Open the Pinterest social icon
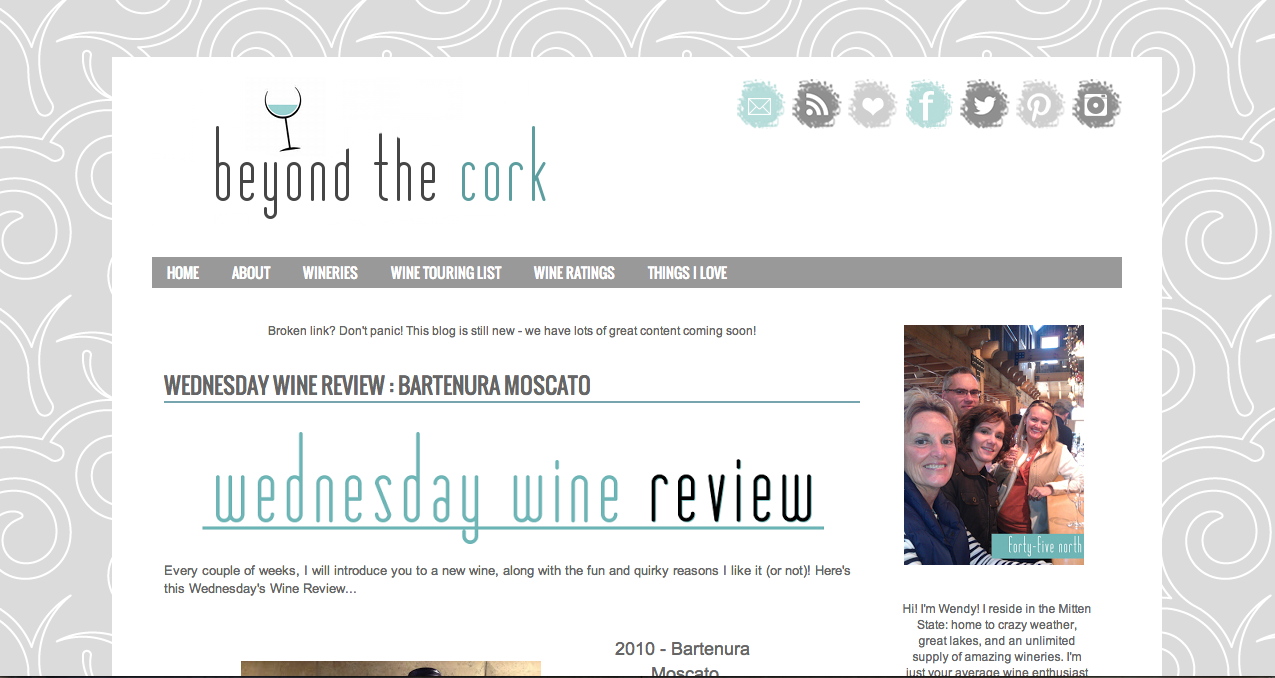1275x678 pixels. pos(1040,104)
